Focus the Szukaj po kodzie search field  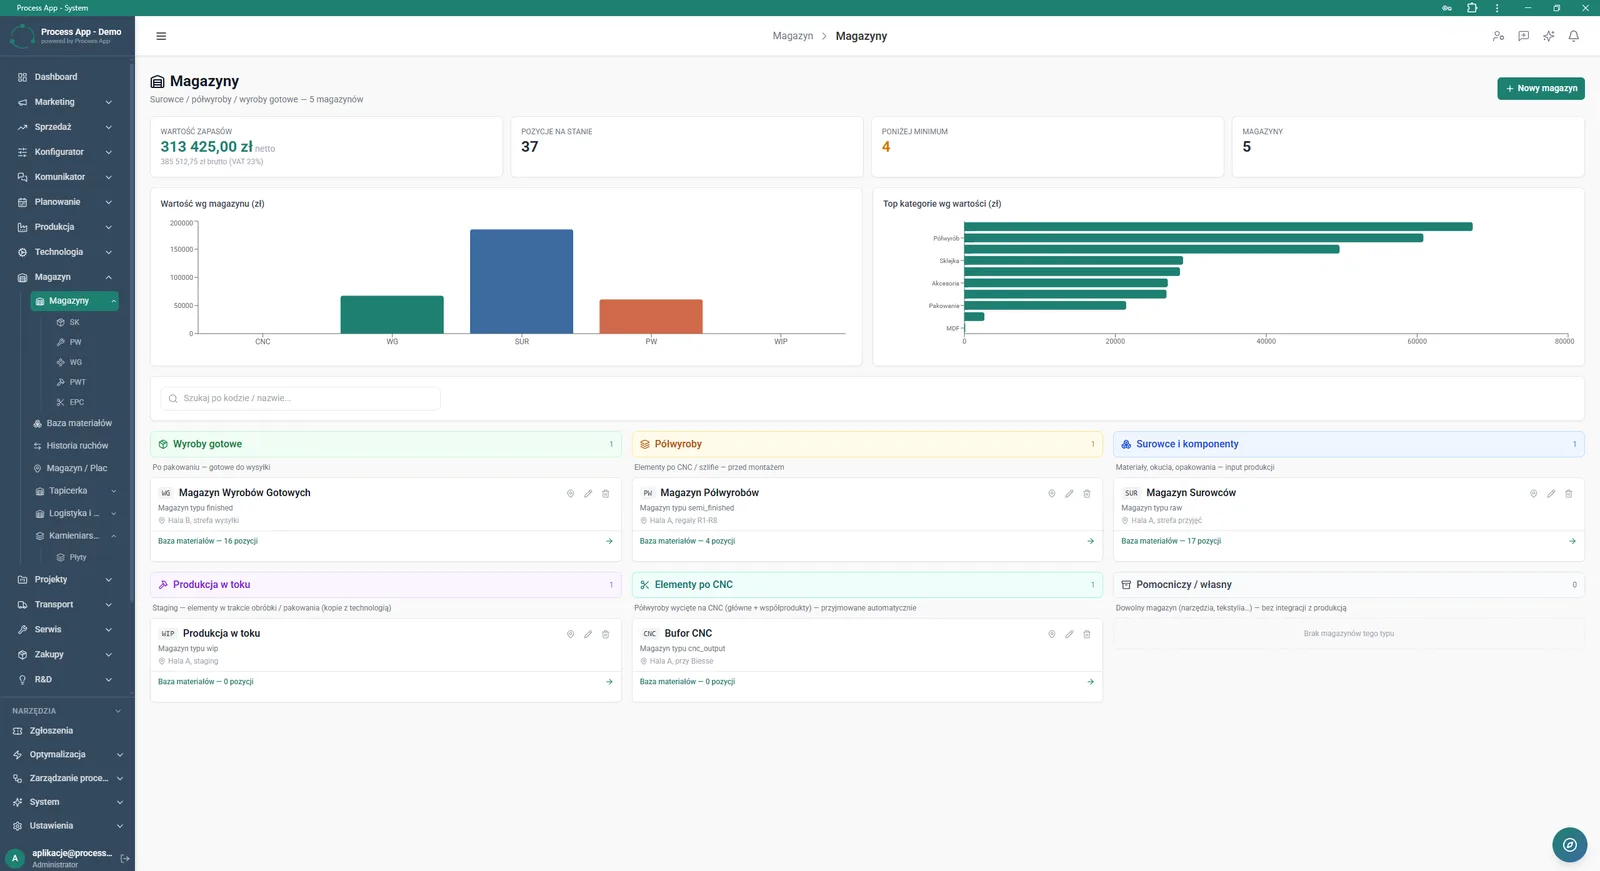300,398
